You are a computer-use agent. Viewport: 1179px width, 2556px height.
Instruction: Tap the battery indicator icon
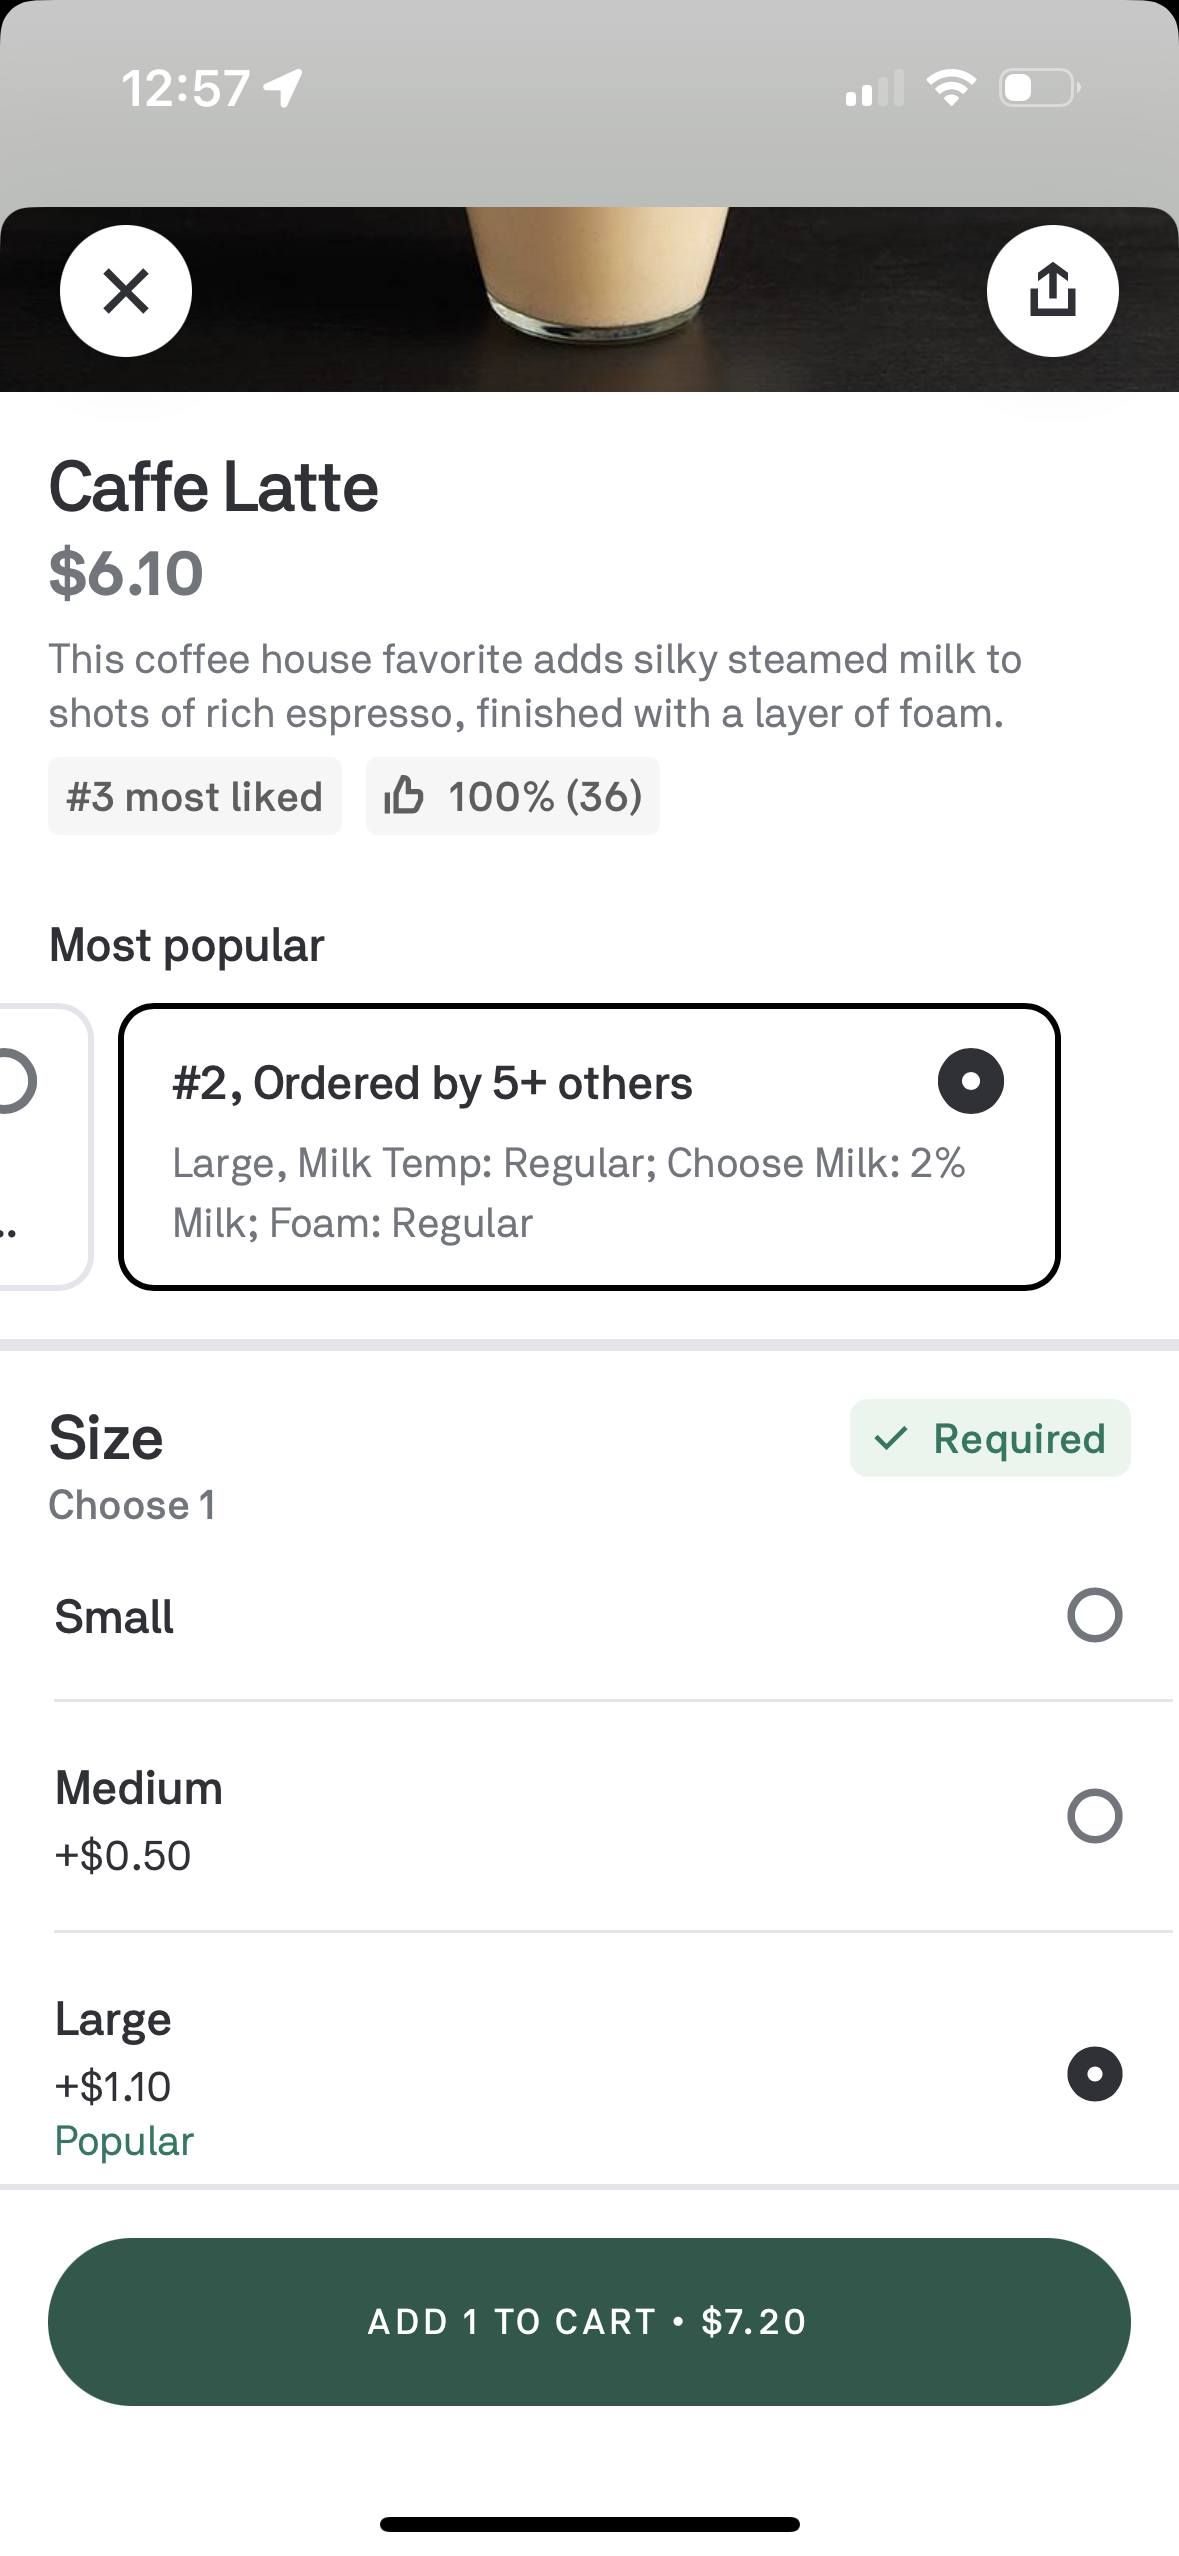pyautogui.click(x=1040, y=88)
